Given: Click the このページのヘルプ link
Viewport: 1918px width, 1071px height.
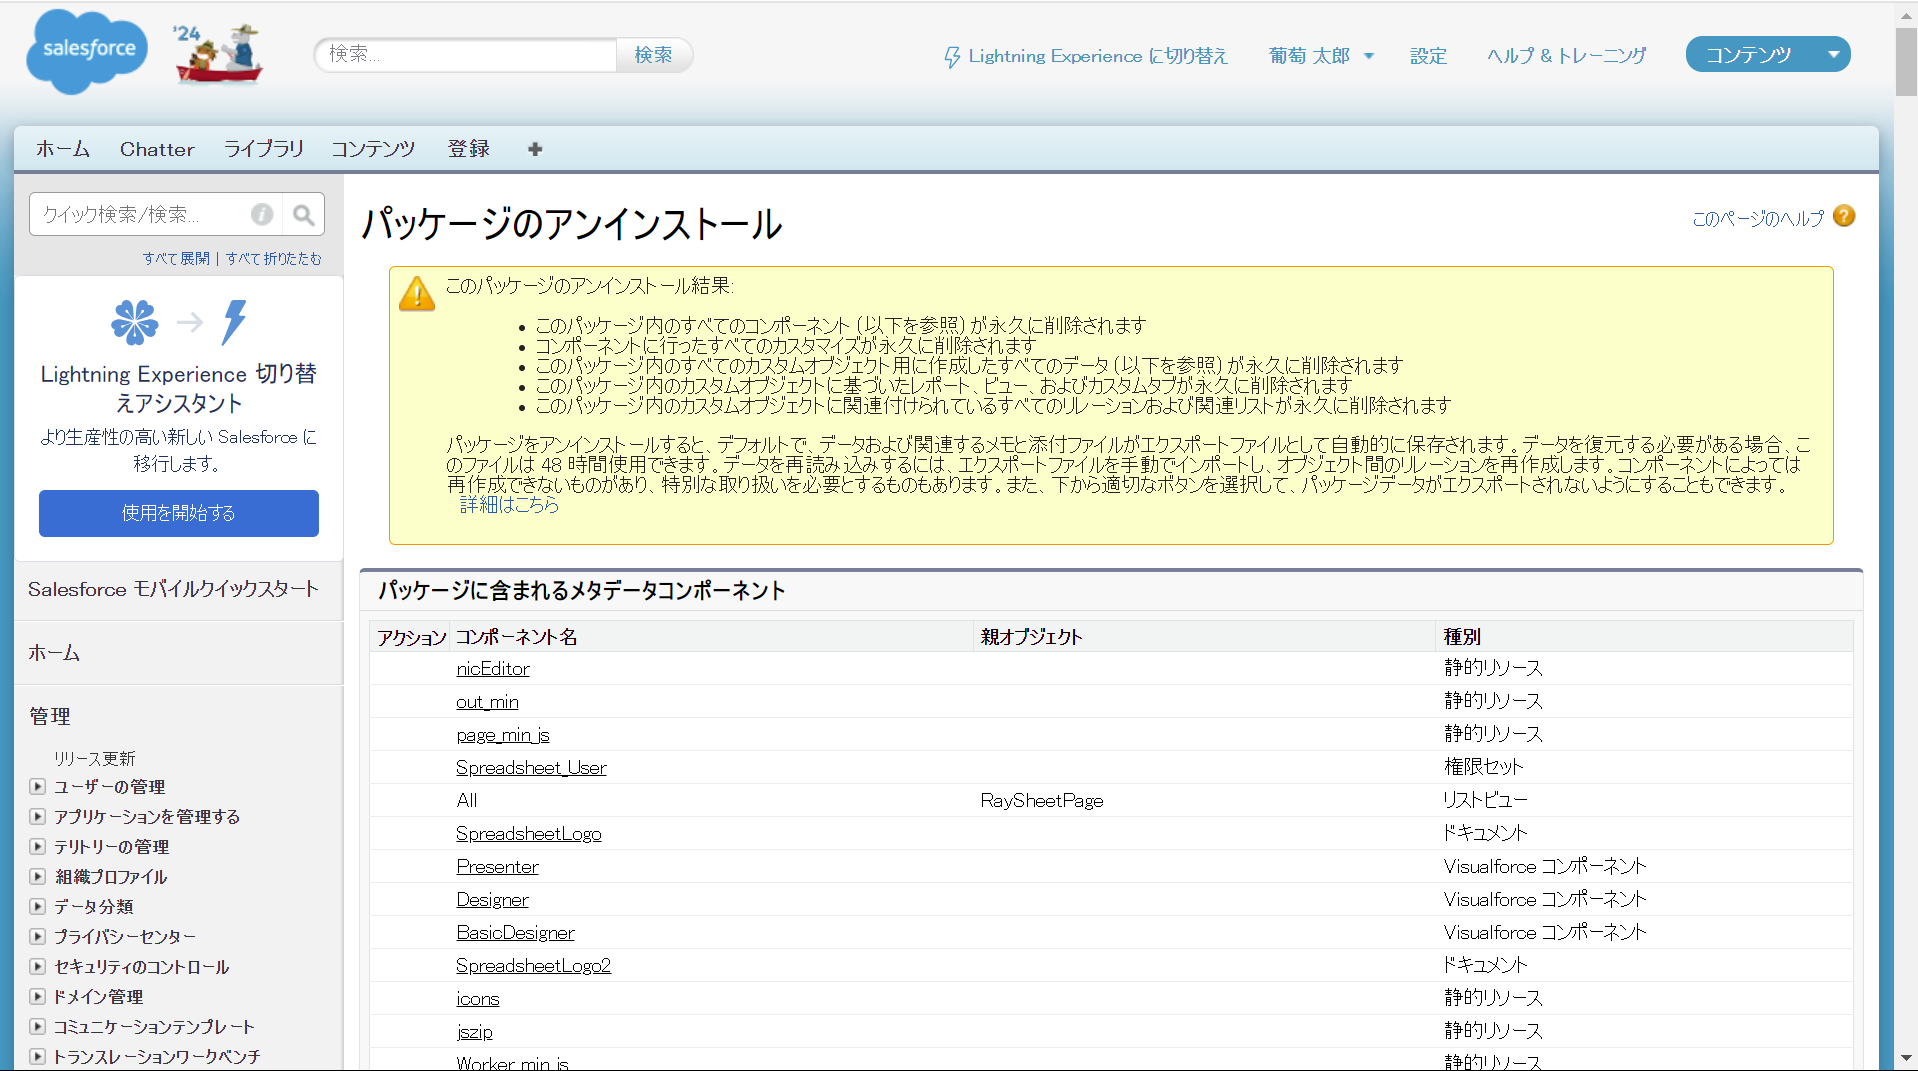Looking at the screenshot, I should tap(1758, 218).
